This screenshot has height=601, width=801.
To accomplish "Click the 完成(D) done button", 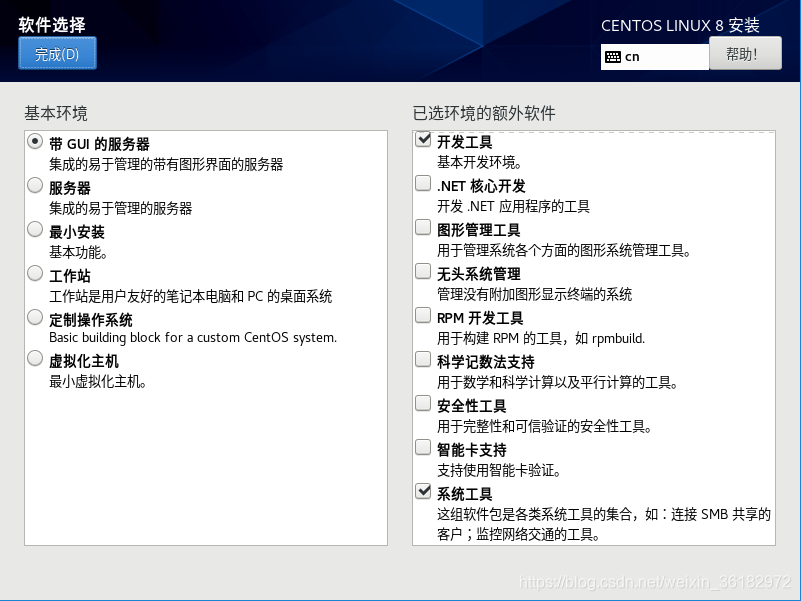I will [57, 53].
